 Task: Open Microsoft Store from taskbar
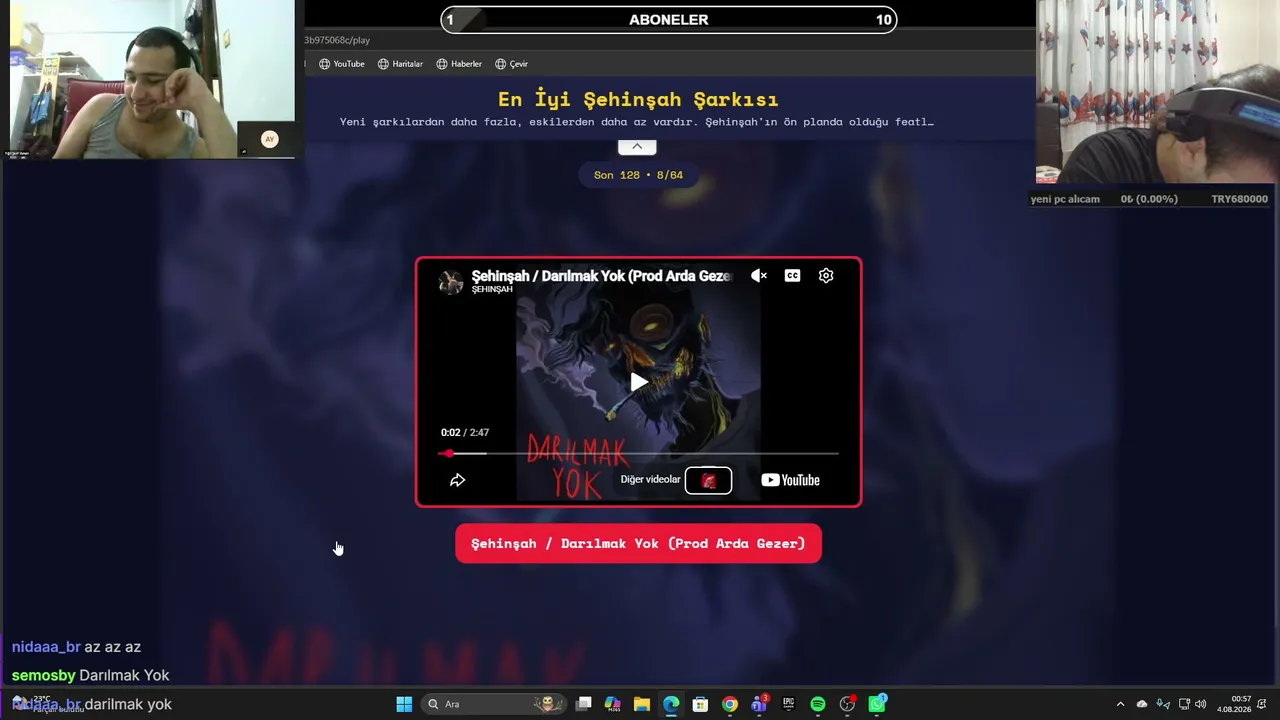click(700, 704)
